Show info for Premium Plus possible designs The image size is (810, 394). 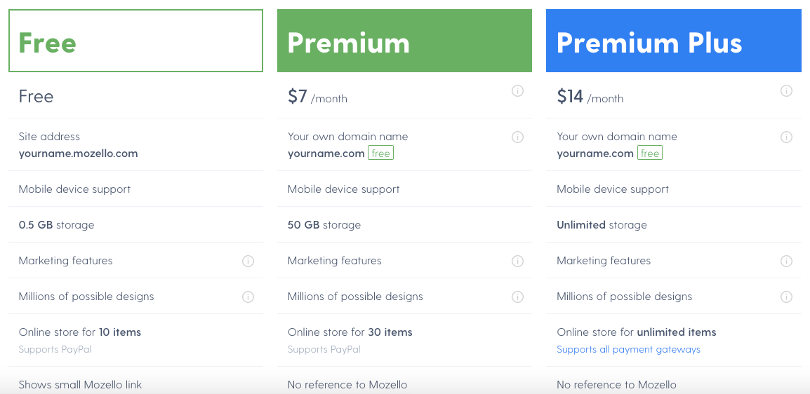point(786,296)
